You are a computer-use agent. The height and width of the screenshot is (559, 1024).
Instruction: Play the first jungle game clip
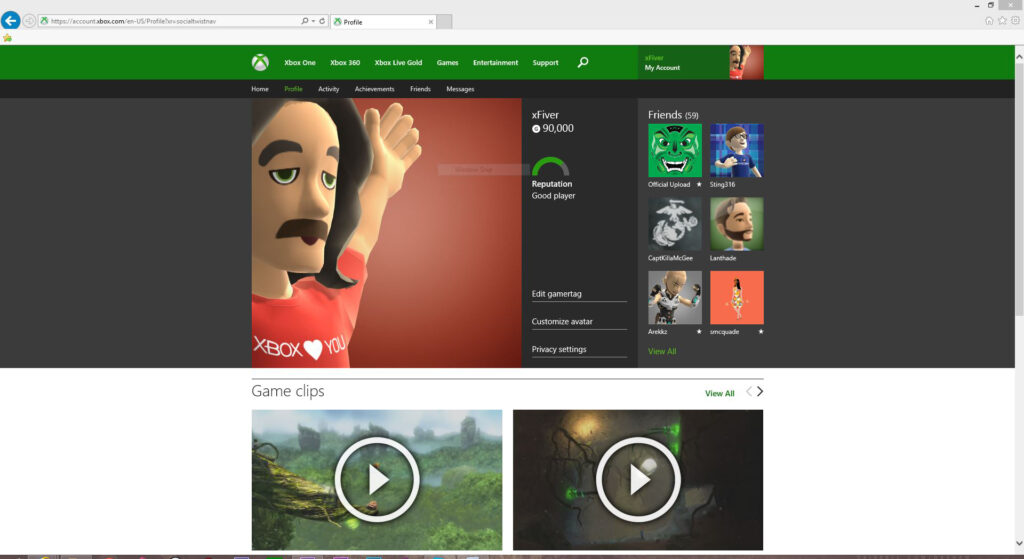(377, 480)
